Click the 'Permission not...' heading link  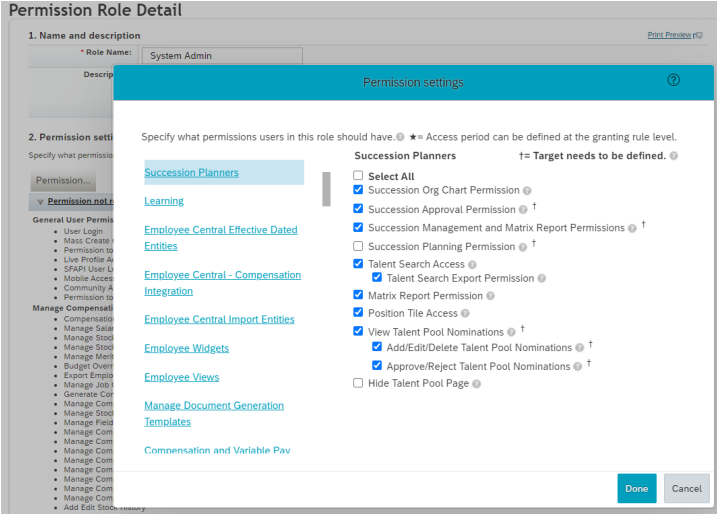(80, 201)
